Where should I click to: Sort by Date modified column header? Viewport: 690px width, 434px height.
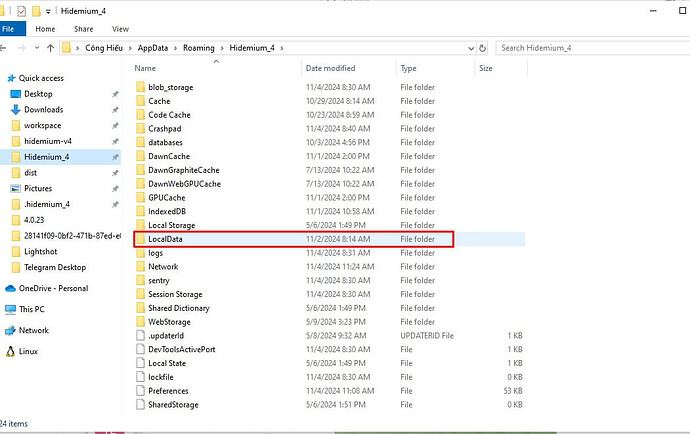(x=331, y=69)
